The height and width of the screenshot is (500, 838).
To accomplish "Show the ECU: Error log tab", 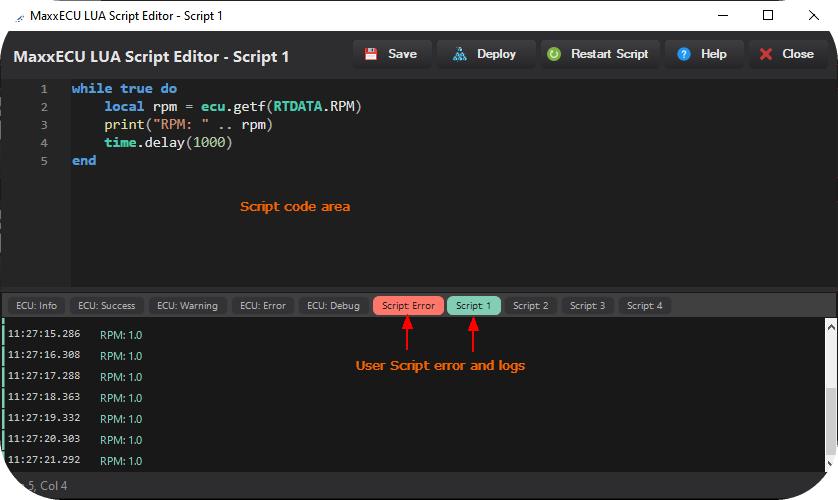I will pos(262,306).
